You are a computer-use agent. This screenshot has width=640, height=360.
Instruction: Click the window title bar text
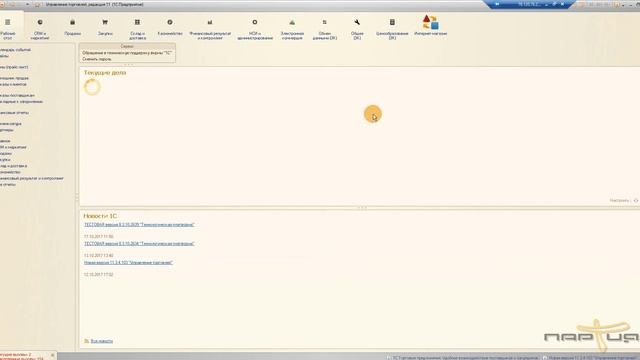(95, 4)
